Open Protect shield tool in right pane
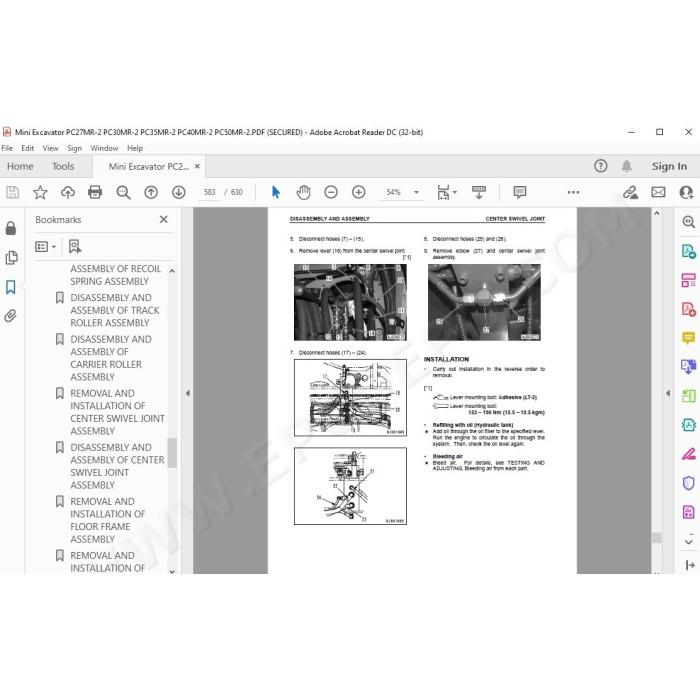Image resolution: width=700 pixels, height=700 pixels. (688, 483)
